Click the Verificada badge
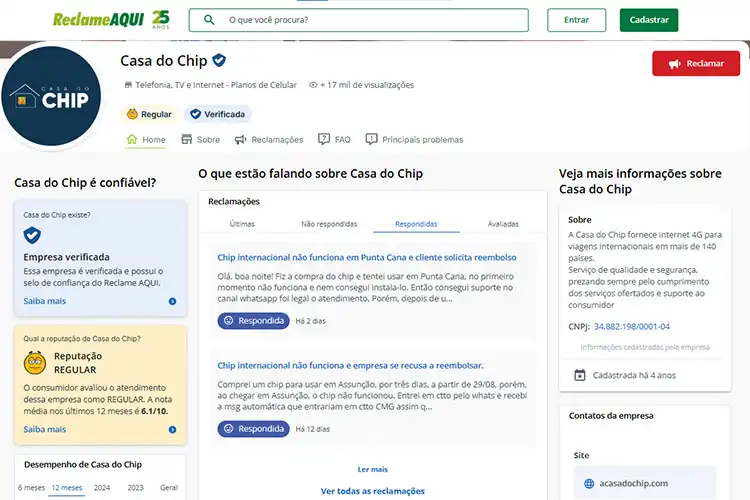The height and width of the screenshot is (500, 750). pyautogui.click(x=218, y=114)
